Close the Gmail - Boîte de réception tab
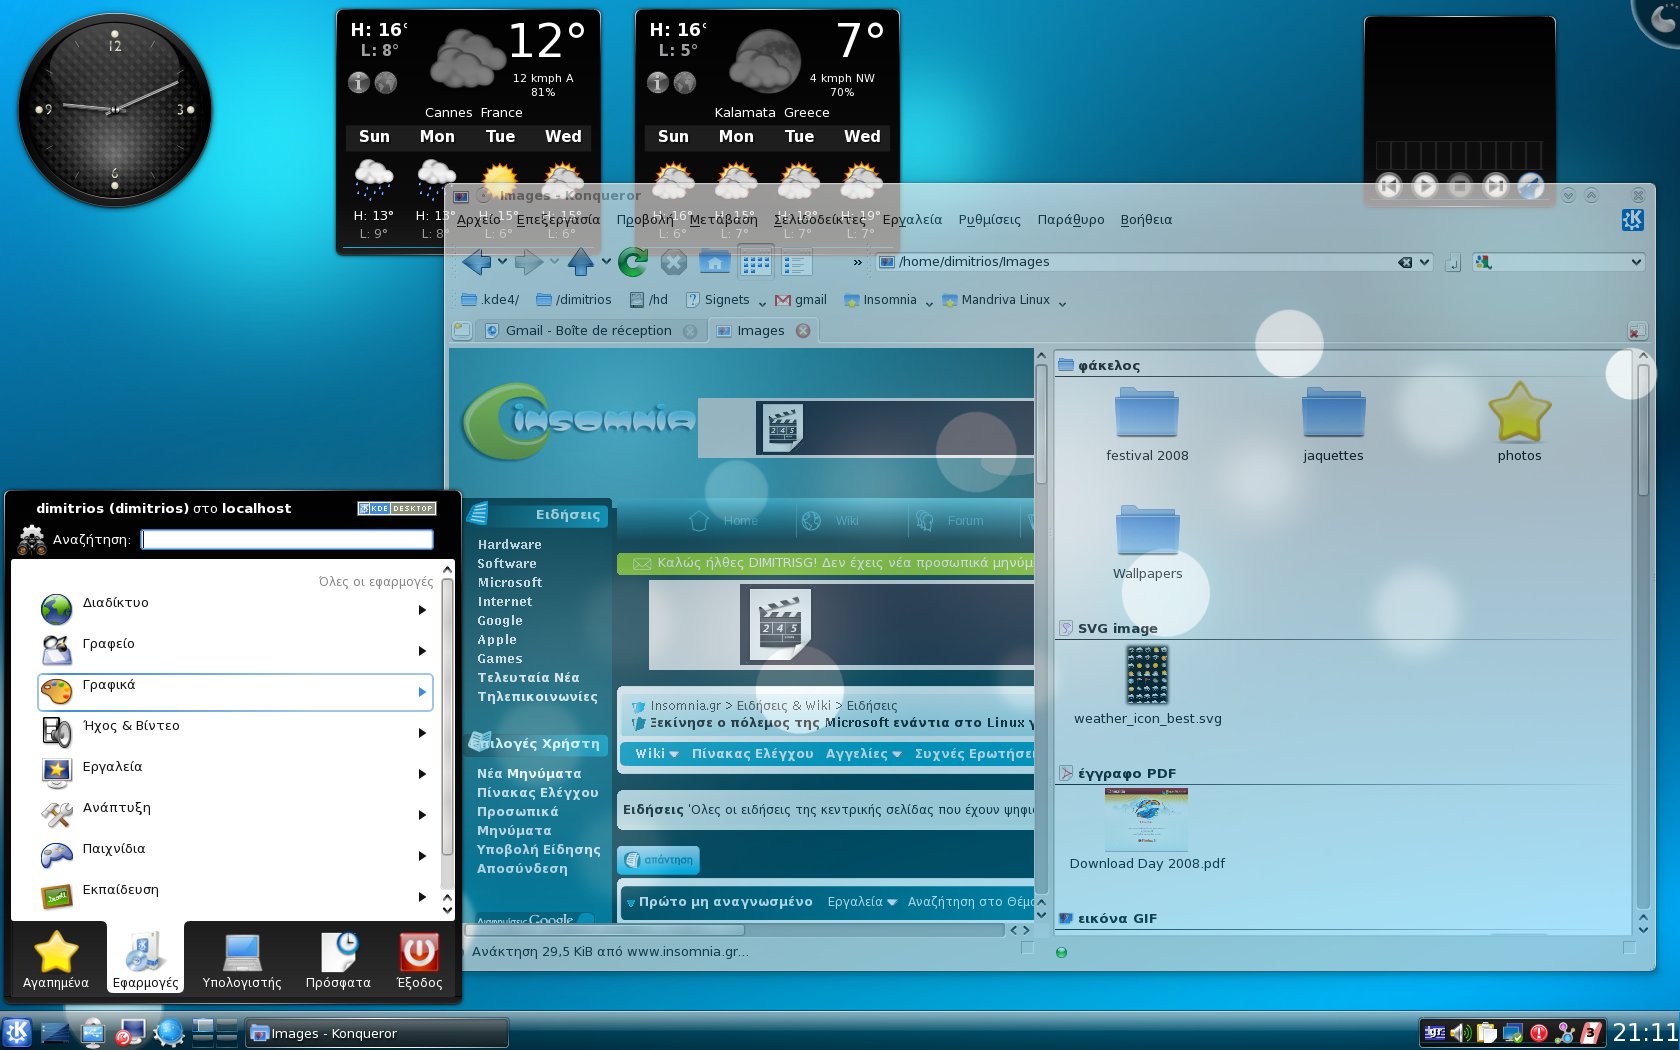 pyautogui.click(x=690, y=331)
